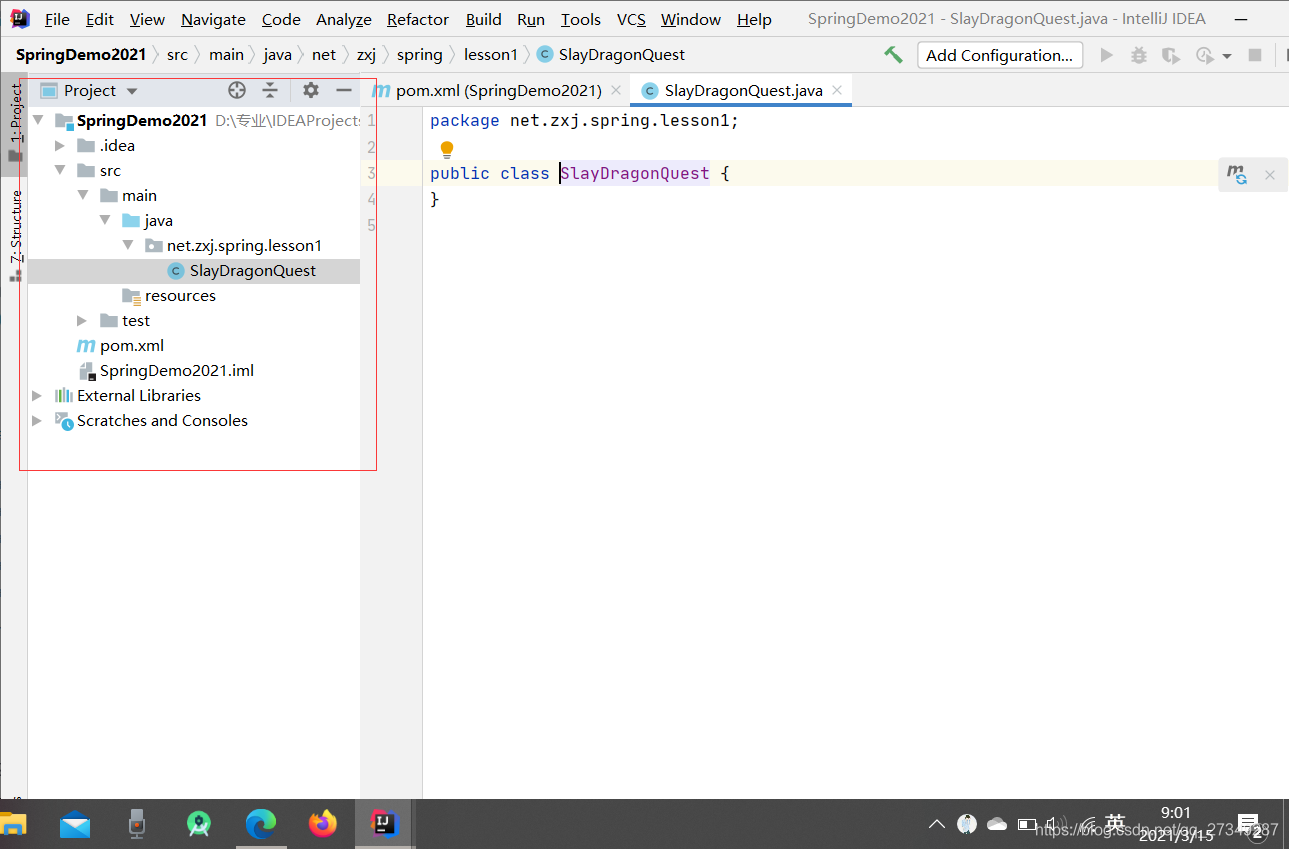This screenshot has width=1289, height=849.
Task: Collapse the main folder
Action: pyautogui.click(x=83, y=195)
